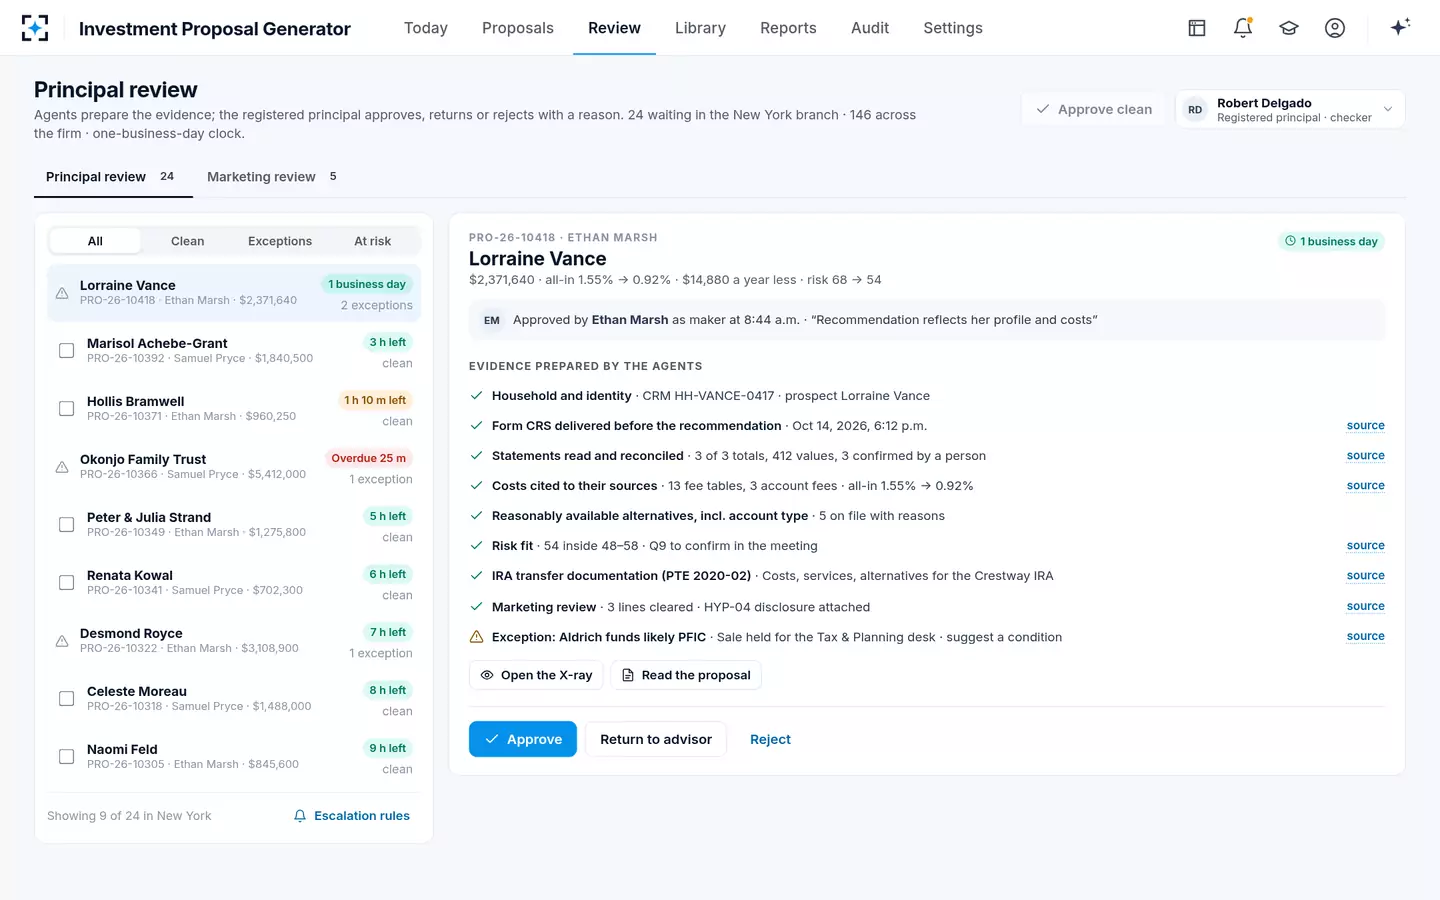Tick the checkbox for Renata Kowal
This screenshot has width=1440, height=900.
click(67, 583)
